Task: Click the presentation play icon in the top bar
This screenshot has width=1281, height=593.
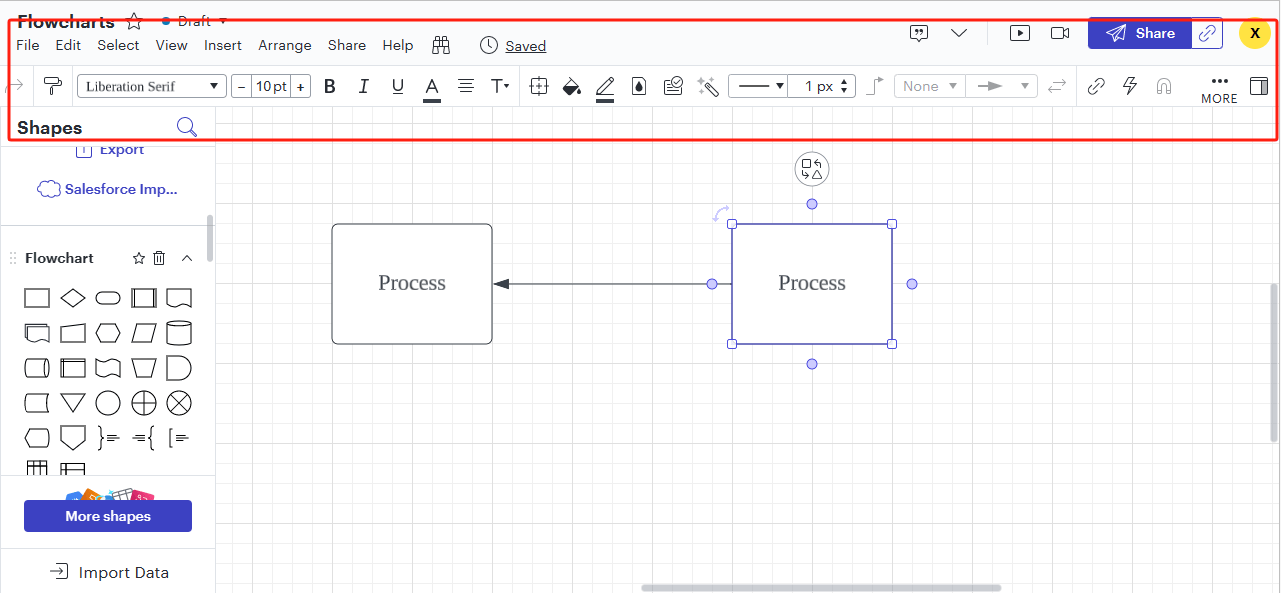Action: tap(1019, 33)
